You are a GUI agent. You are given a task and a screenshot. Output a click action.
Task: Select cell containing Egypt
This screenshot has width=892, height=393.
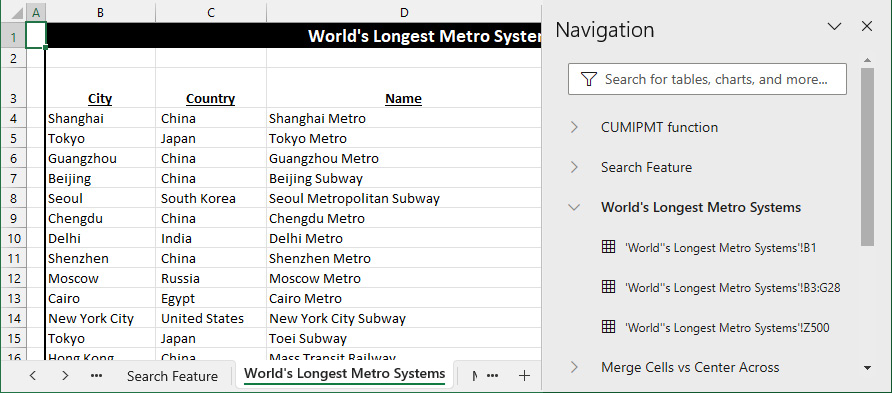(x=210, y=298)
